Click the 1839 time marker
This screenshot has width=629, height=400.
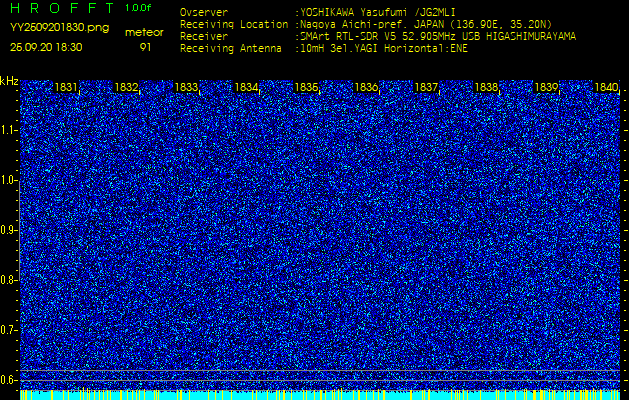tap(546, 87)
